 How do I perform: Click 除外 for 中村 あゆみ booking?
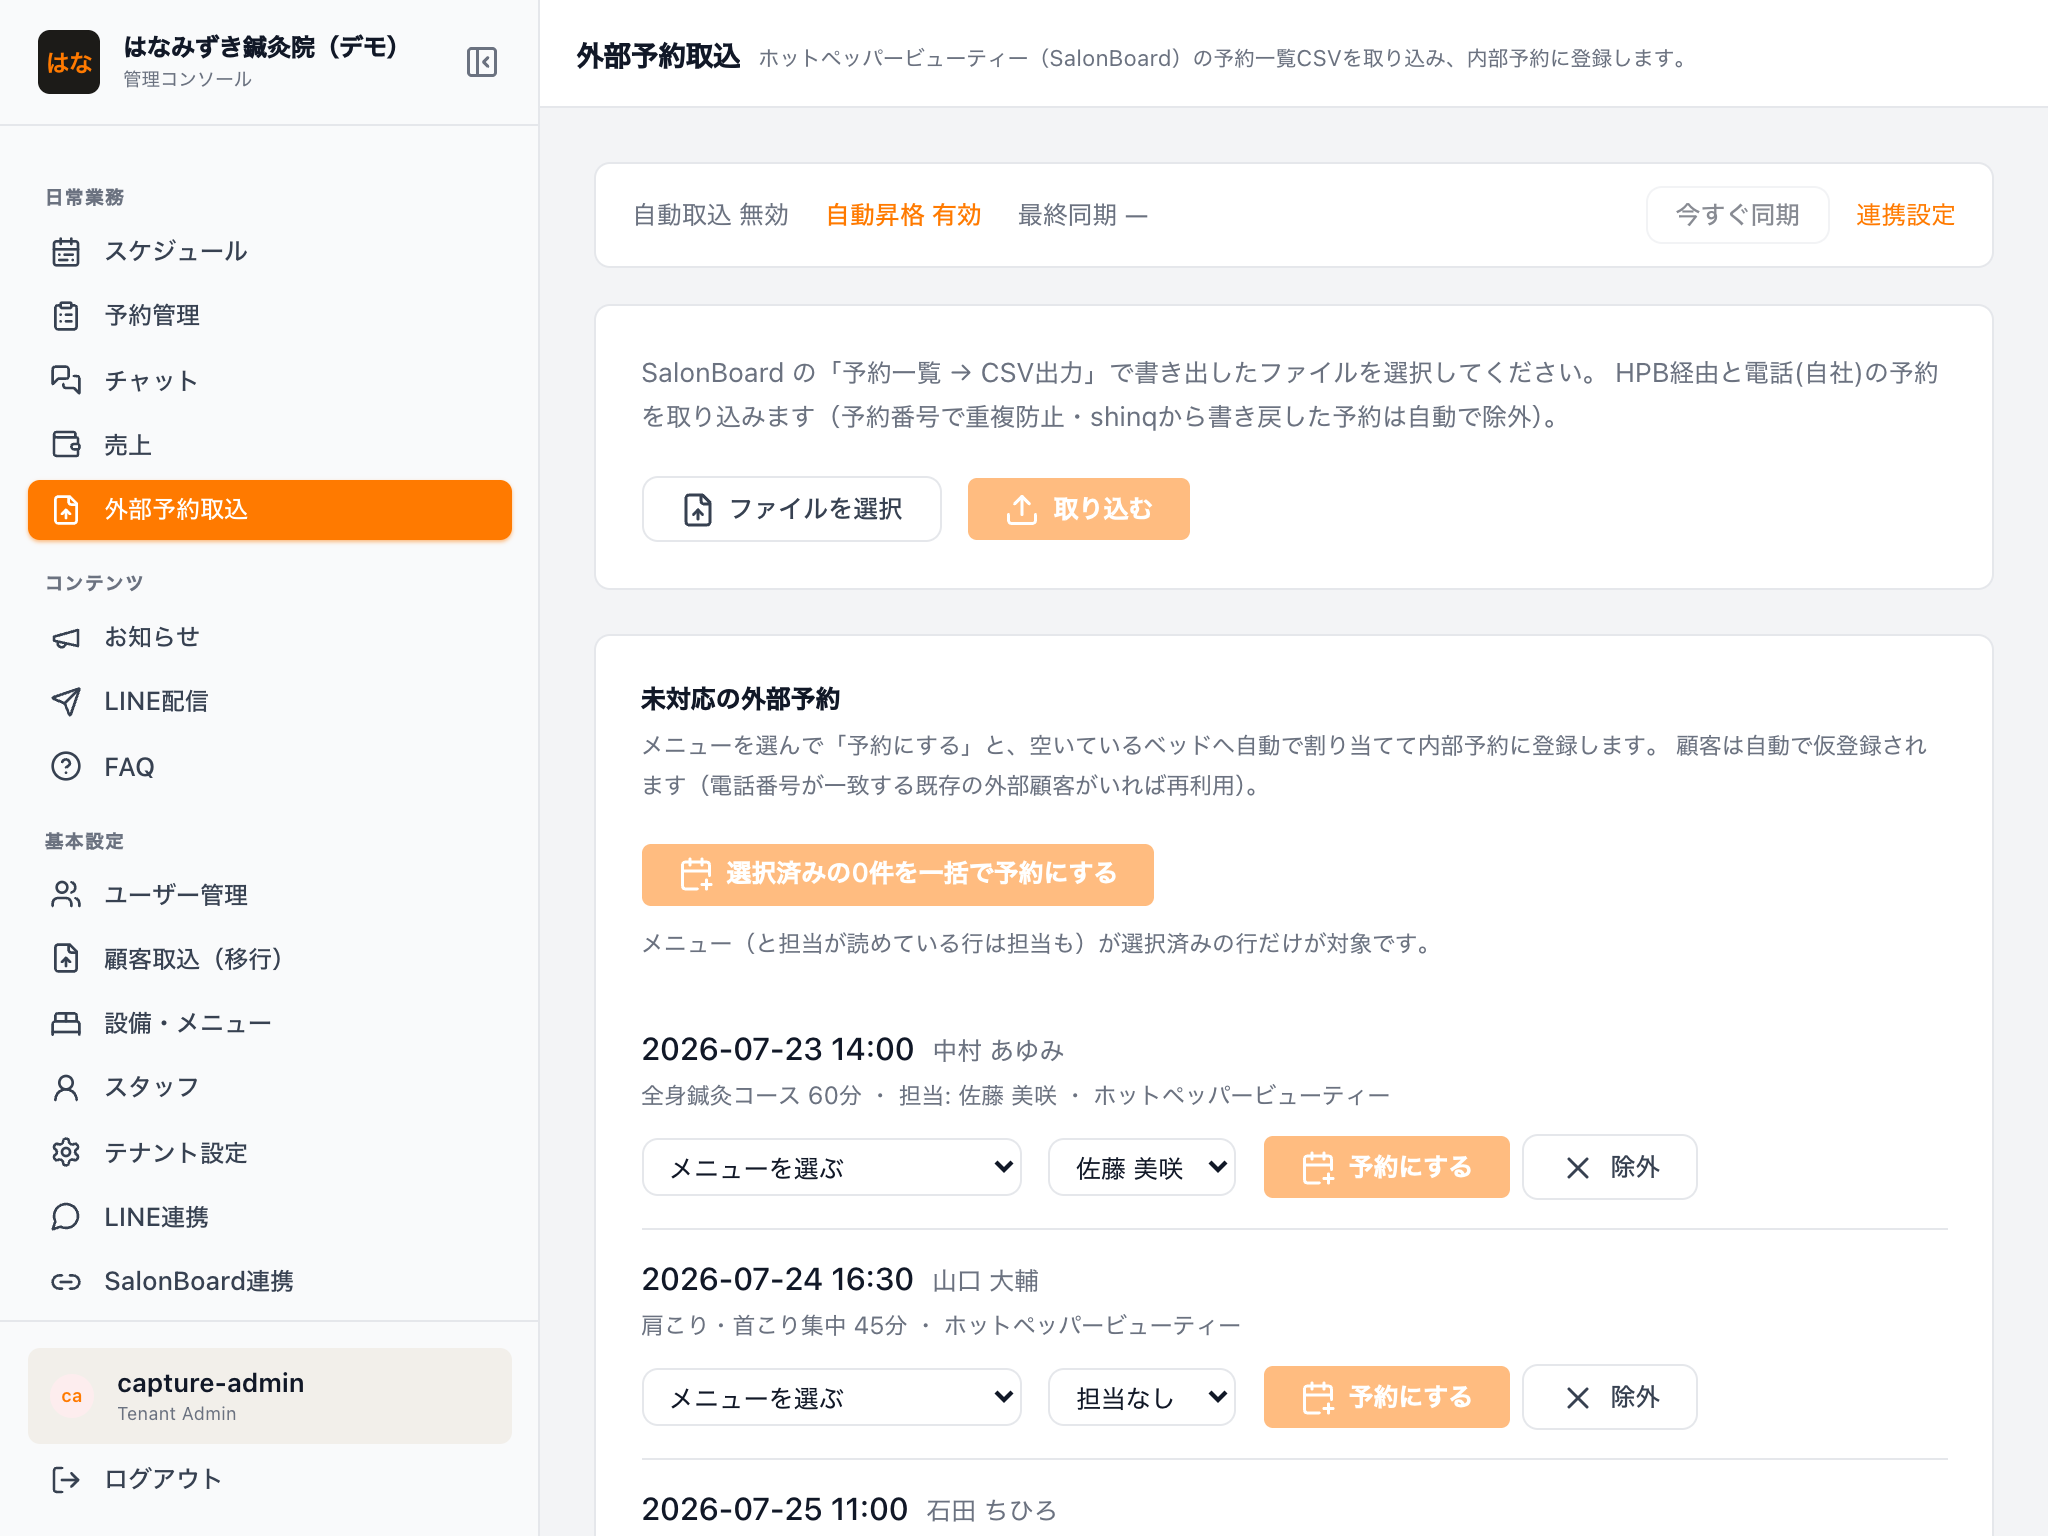1609,1167
